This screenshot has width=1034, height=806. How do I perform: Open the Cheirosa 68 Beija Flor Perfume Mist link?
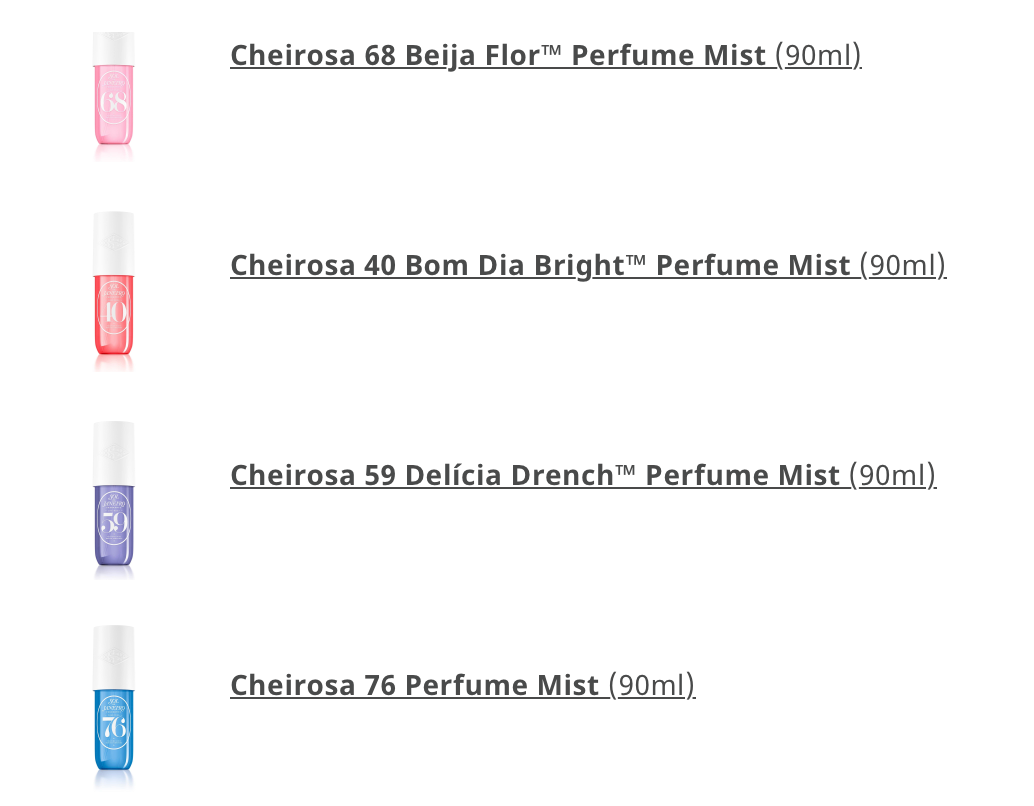pyautogui.click(x=498, y=55)
